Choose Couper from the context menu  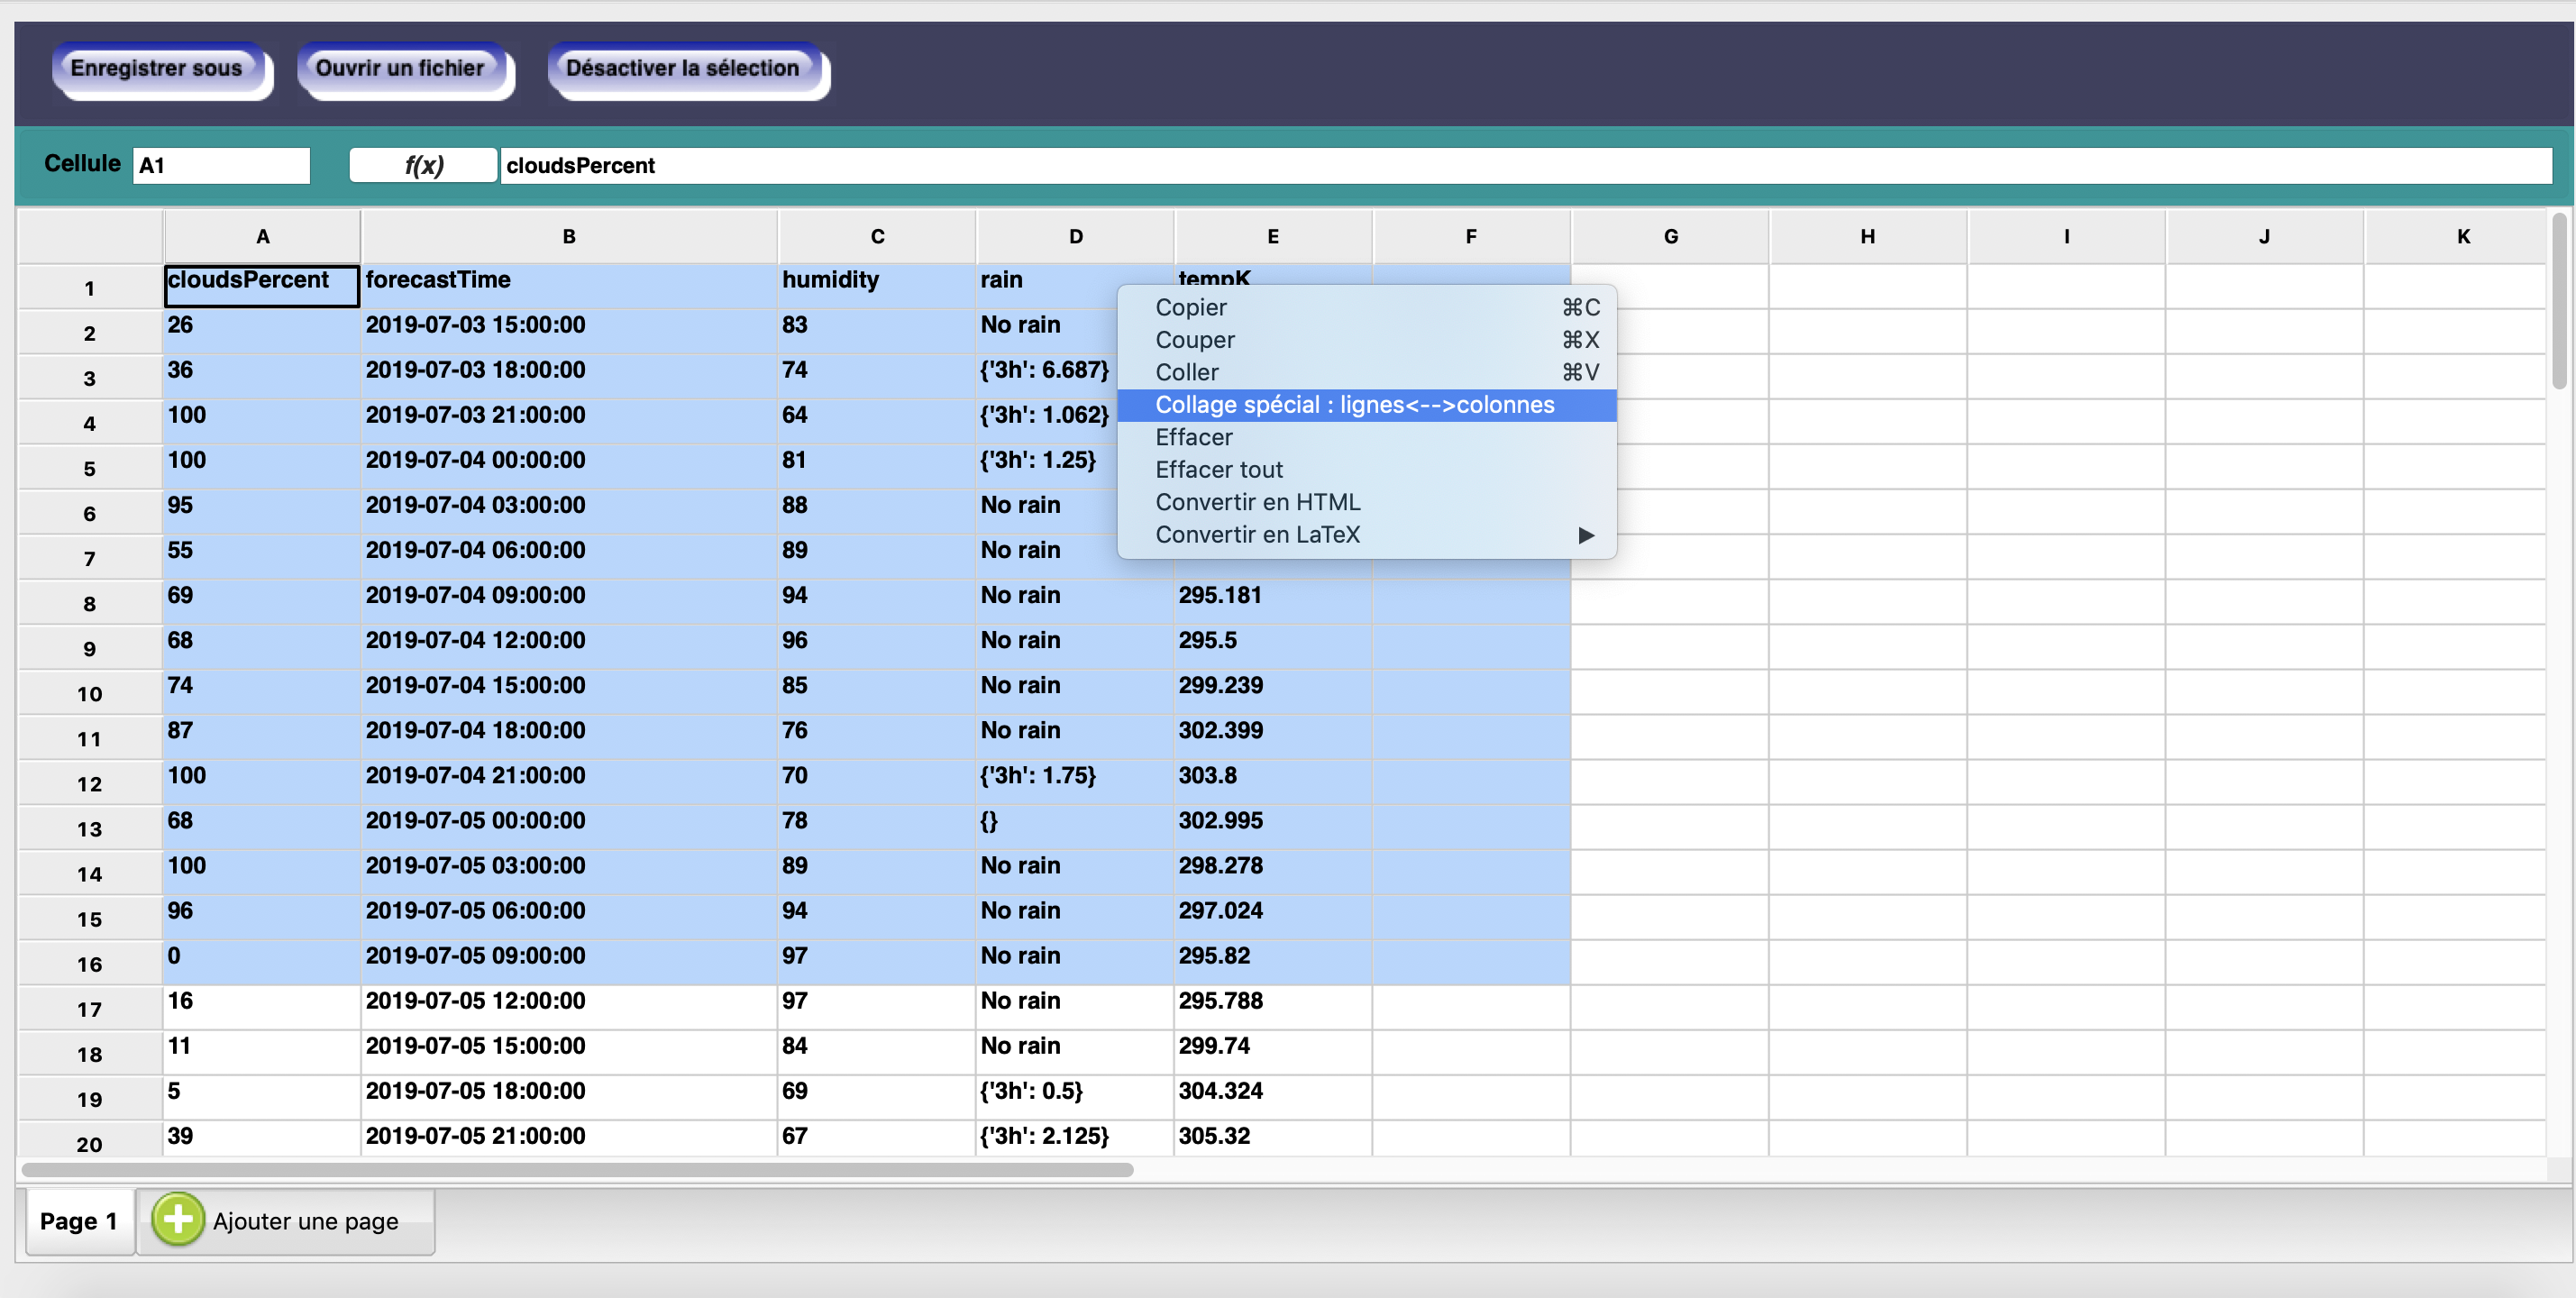point(1366,340)
